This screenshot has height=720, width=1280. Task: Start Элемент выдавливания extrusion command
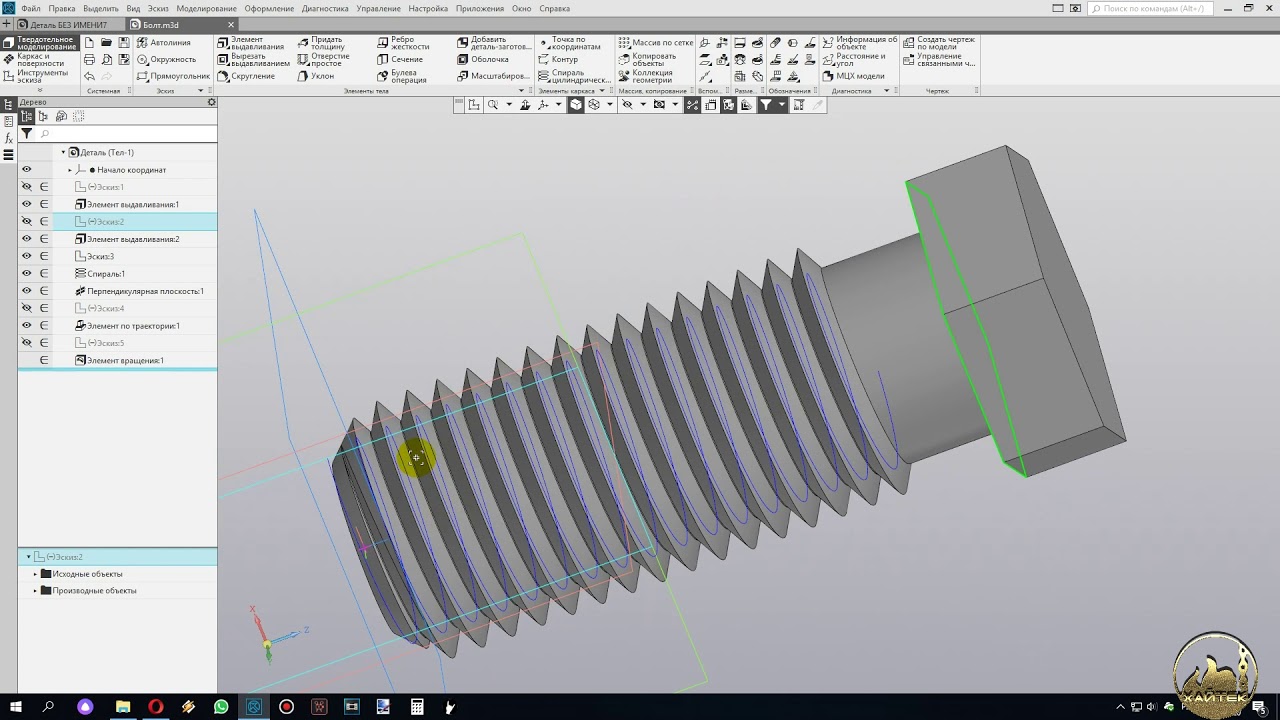(252, 43)
